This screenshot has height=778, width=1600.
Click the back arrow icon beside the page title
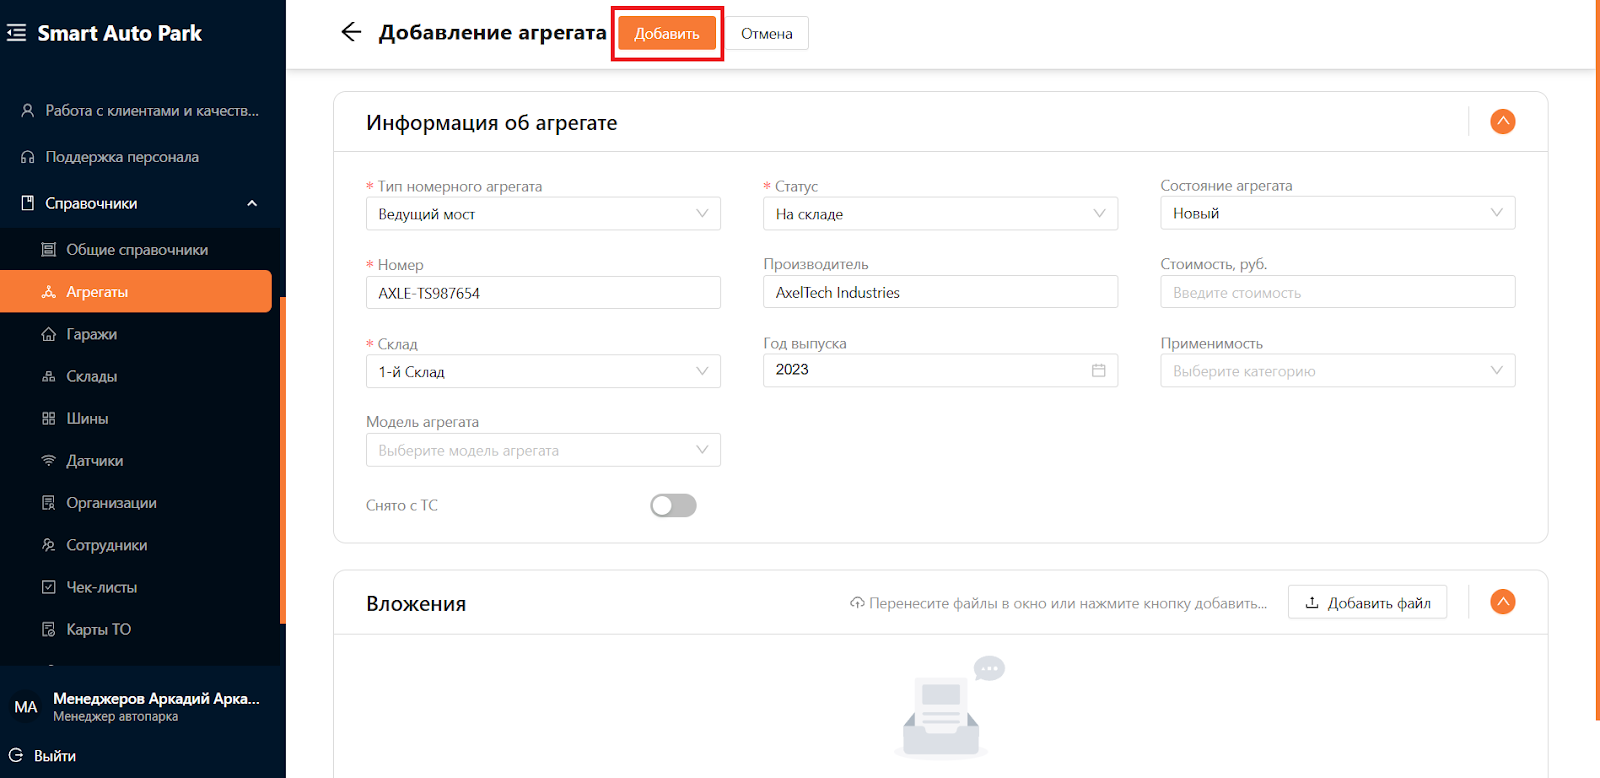(x=351, y=32)
